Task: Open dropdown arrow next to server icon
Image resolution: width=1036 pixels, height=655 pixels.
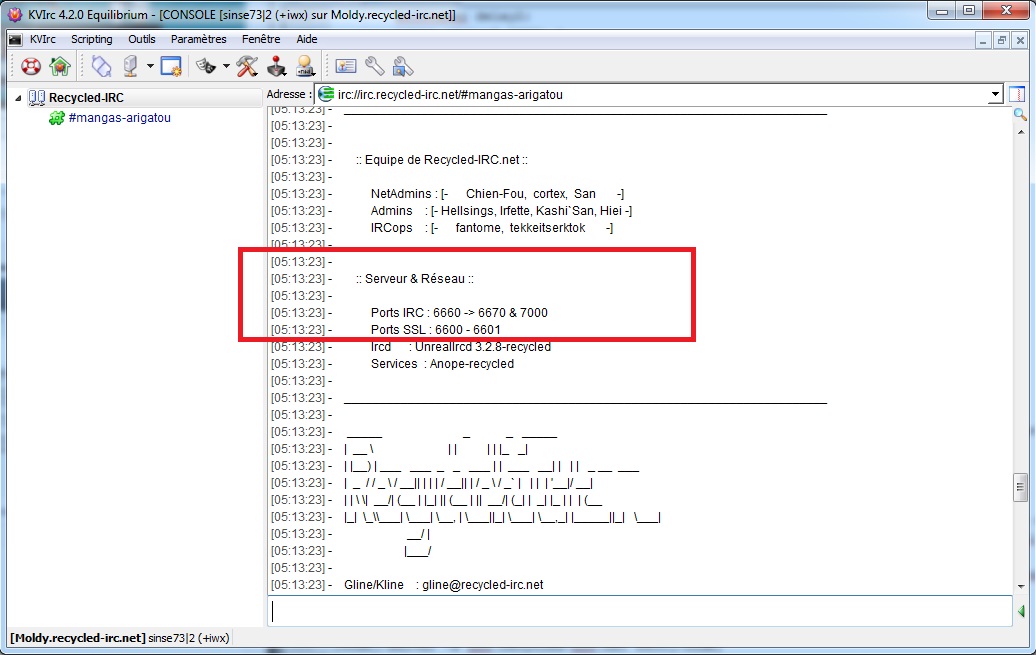Action: [x=150, y=66]
